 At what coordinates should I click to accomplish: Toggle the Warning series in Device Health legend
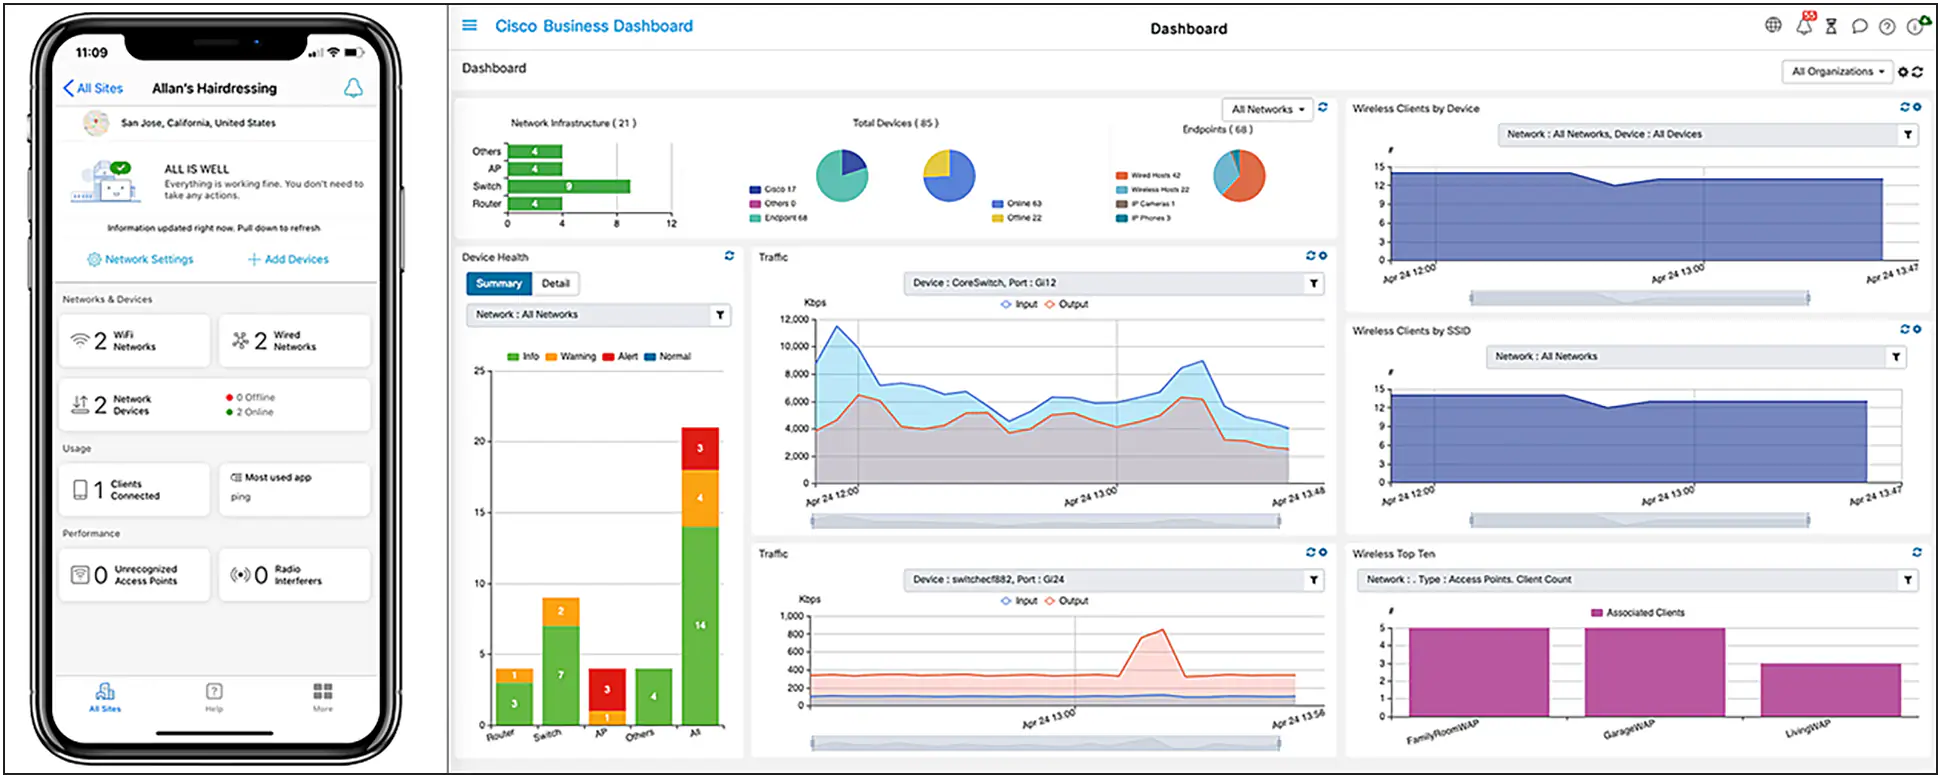[x=571, y=356]
